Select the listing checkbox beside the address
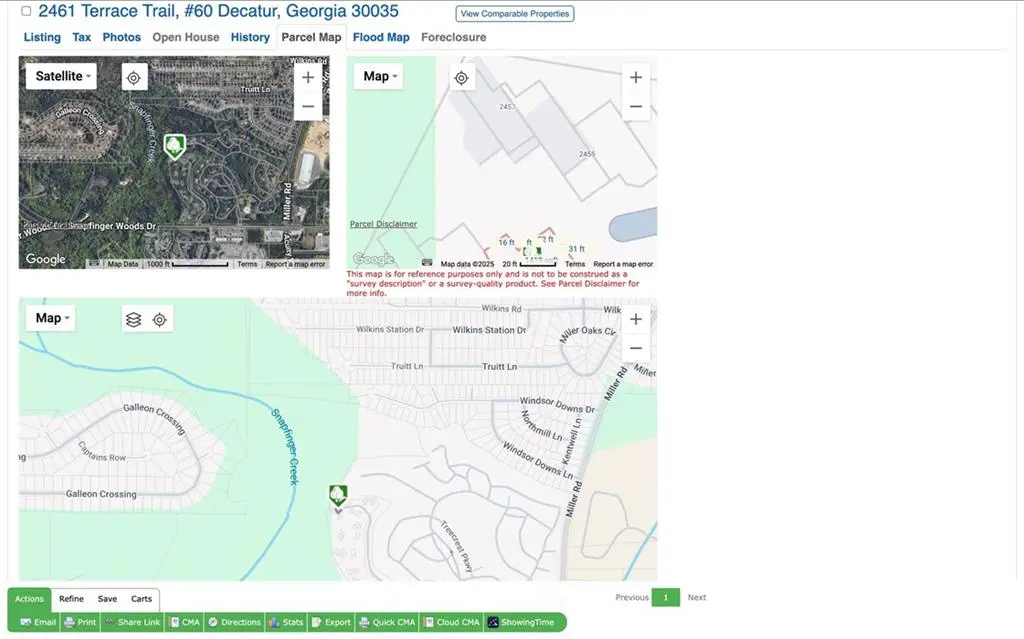The height and width of the screenshot is (639, 1024). point(26,12)
